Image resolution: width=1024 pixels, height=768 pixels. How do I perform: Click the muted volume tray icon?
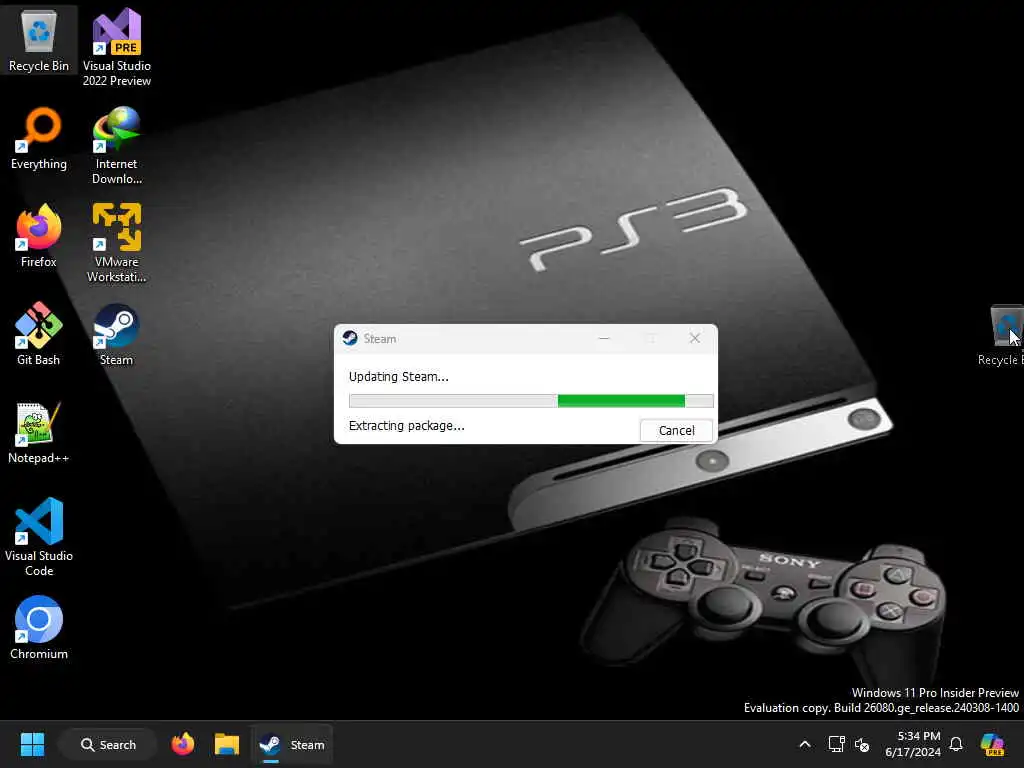pyautogui.click(x=862, y=744)
